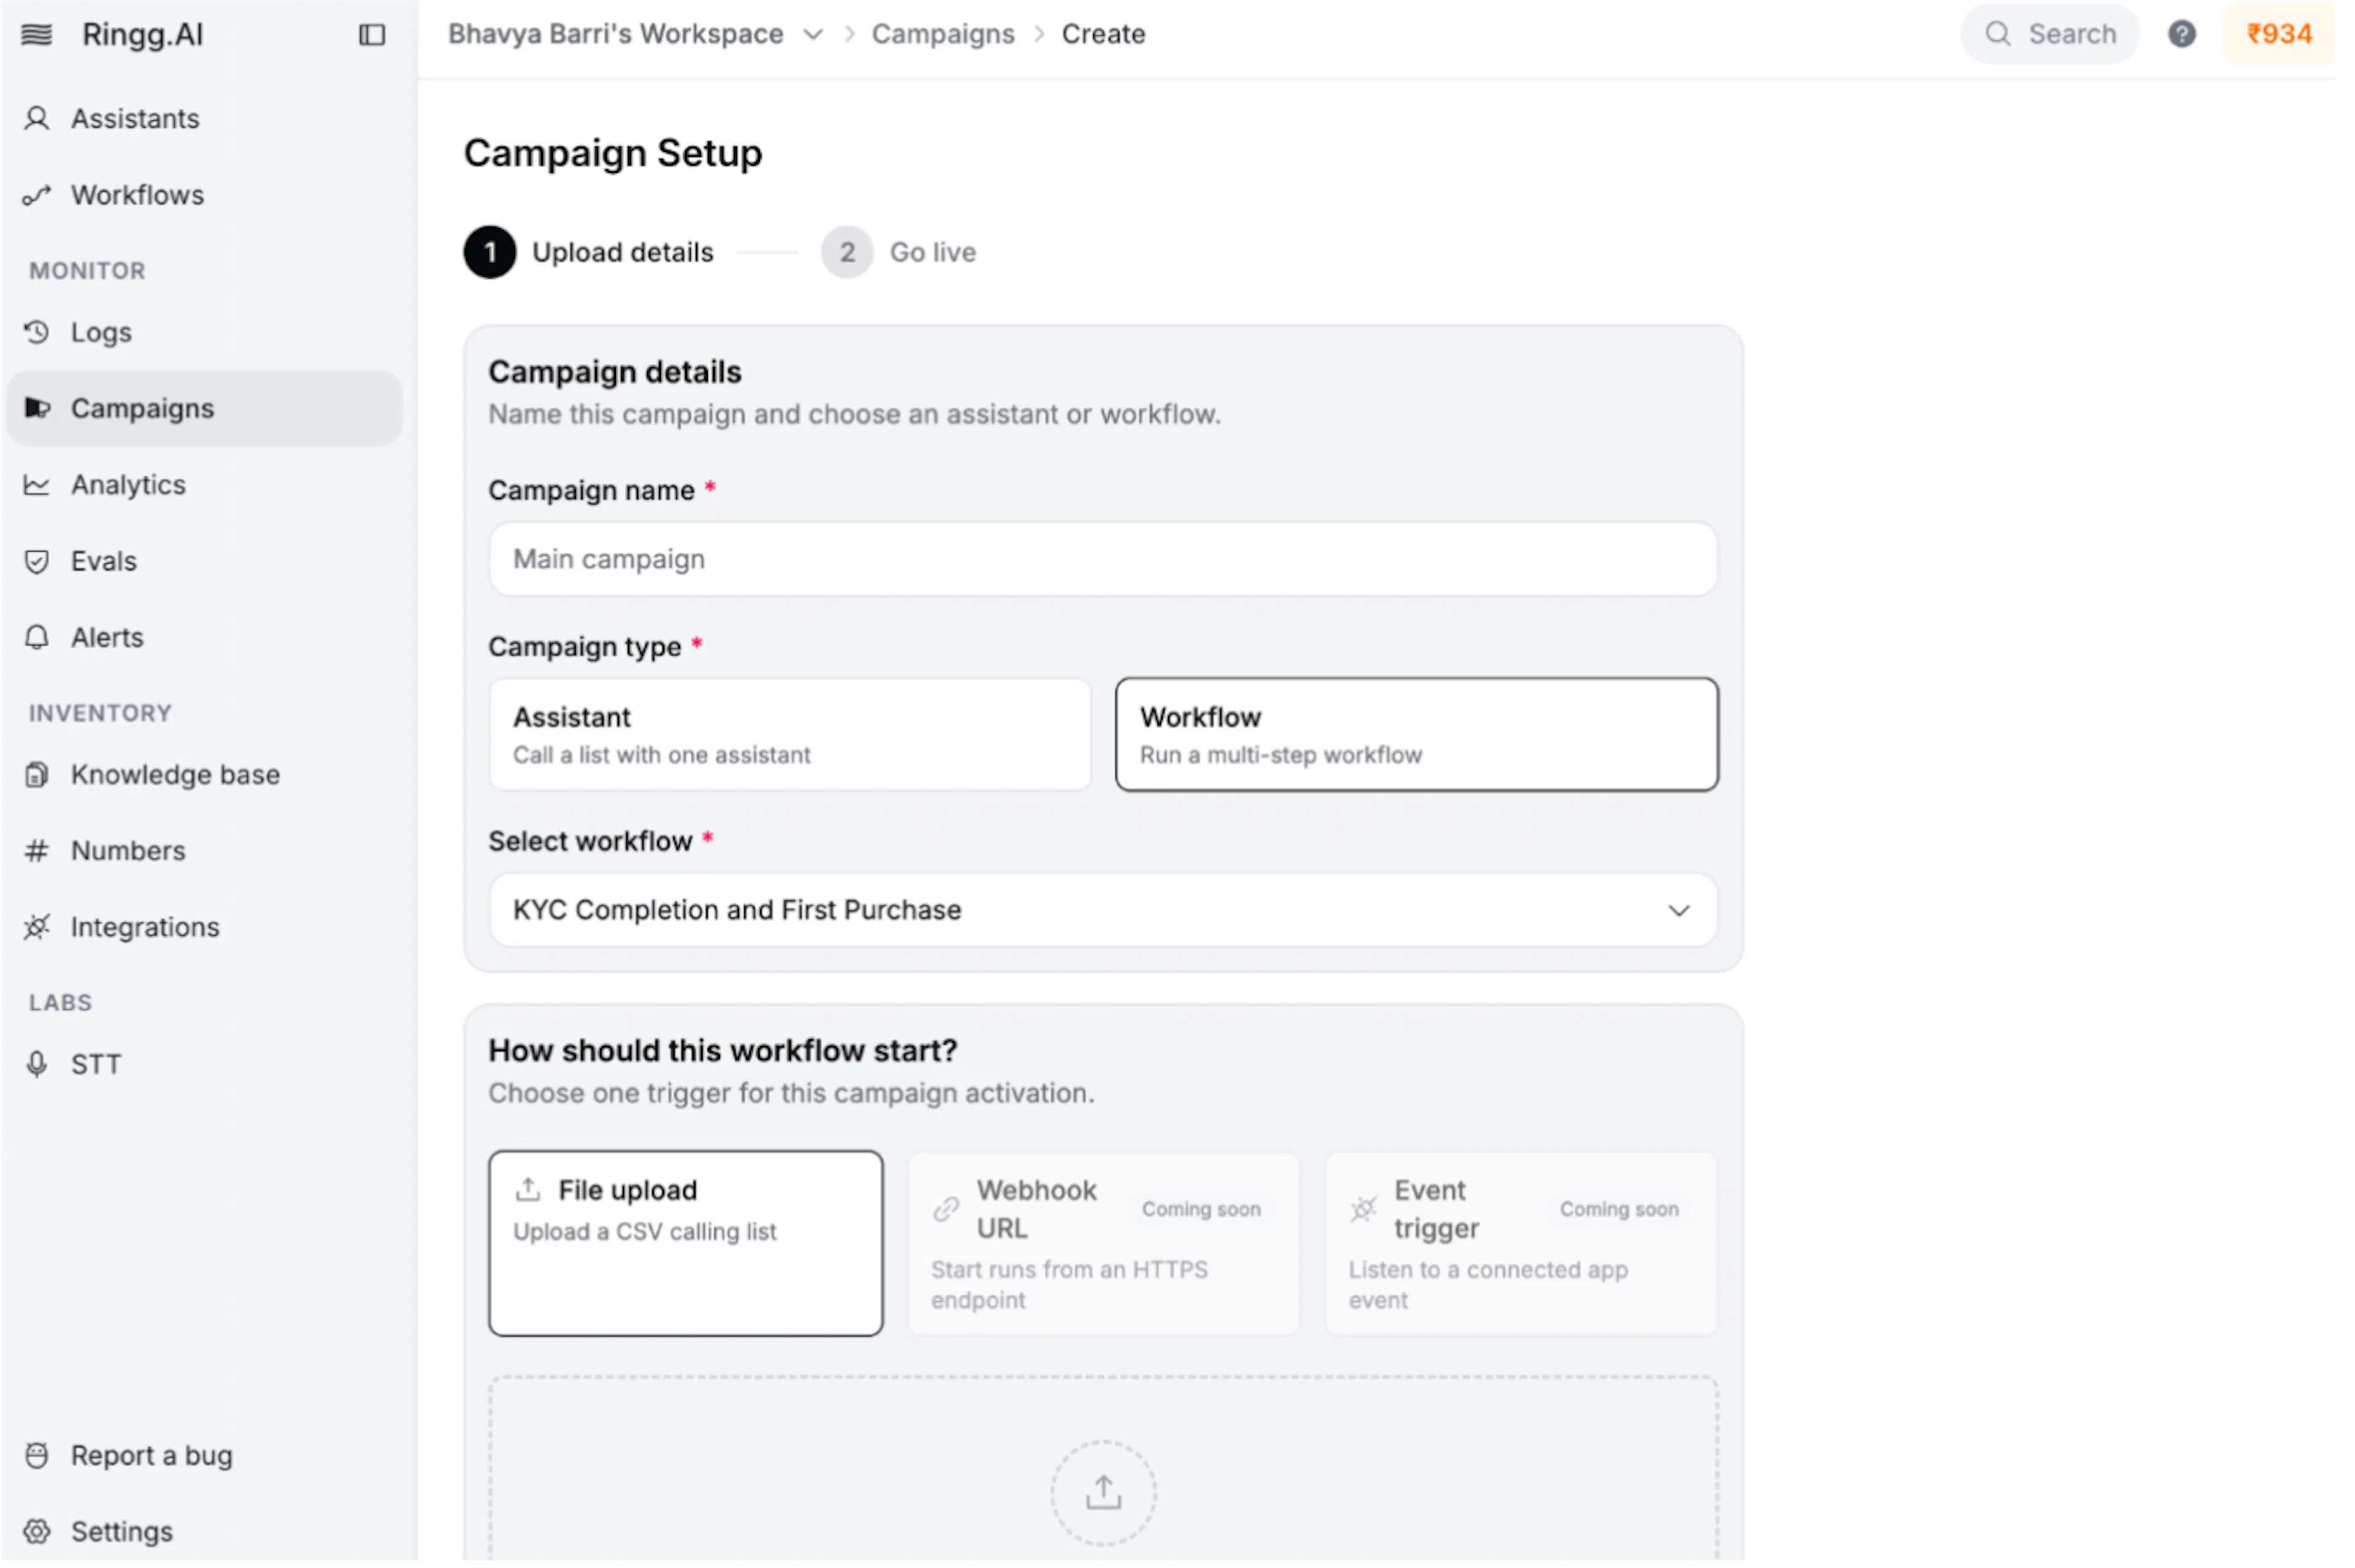The height and width of the screenshot is (1568, 2355).
Task: Click the Create breadcrumb text
Action: coord(1103,34)
